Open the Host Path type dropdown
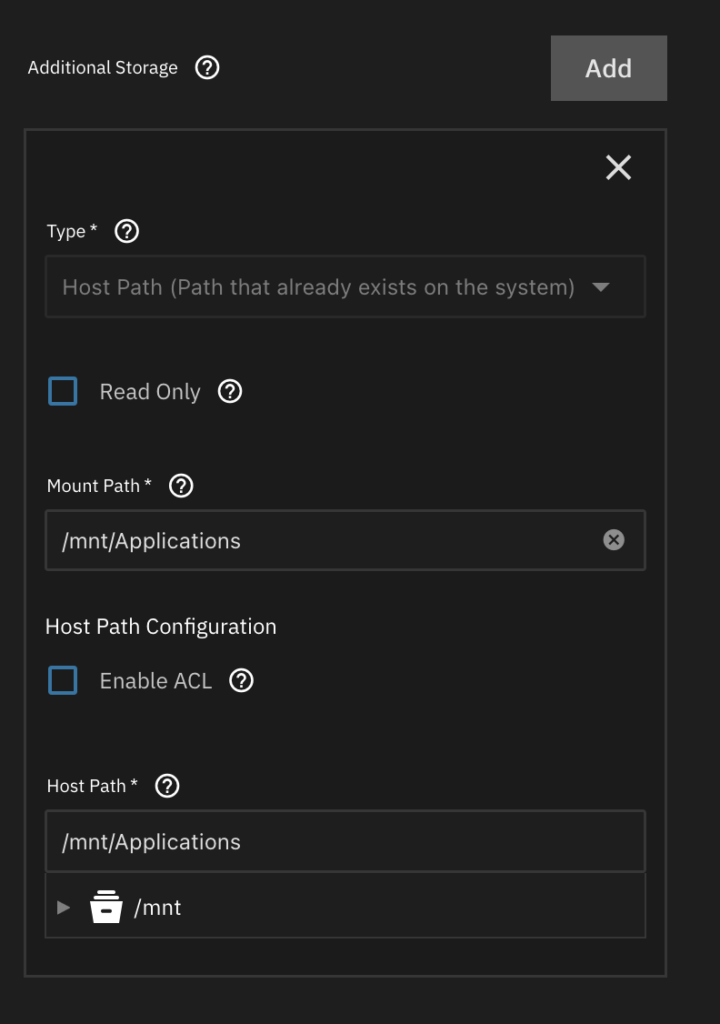Image resolution: width=720 pixels, height=1024 pixels. click(320, 287)
